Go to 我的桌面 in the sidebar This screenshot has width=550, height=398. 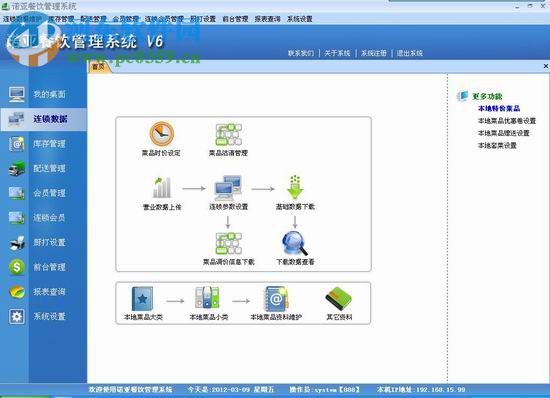[44, 94]
